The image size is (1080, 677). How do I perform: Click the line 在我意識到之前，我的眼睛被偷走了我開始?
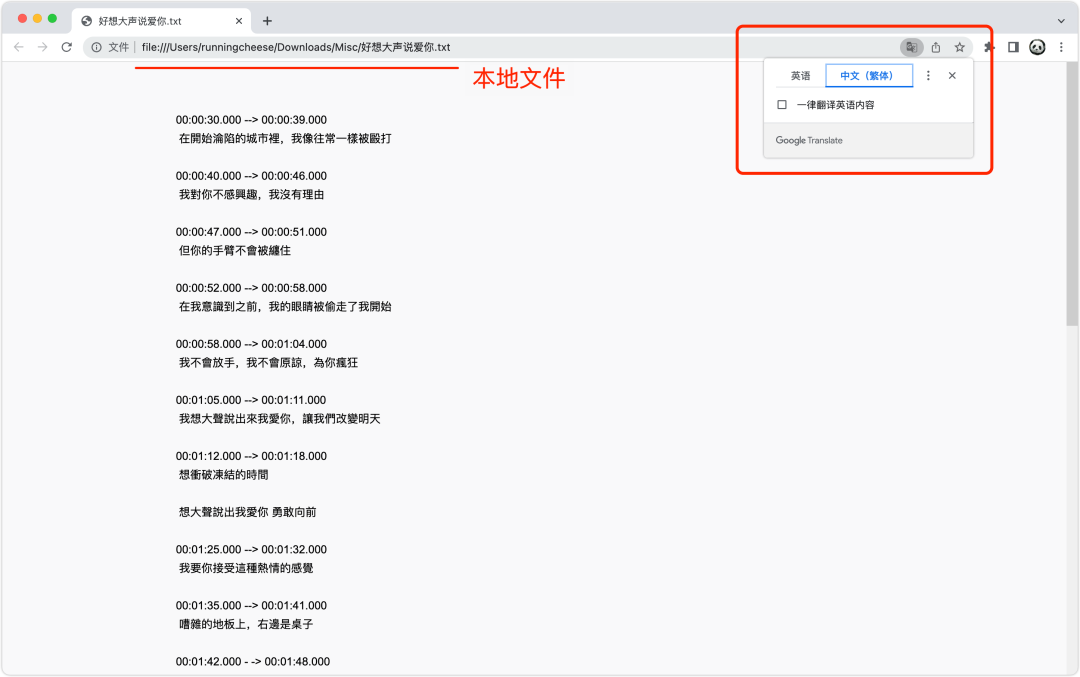(285, 306)
